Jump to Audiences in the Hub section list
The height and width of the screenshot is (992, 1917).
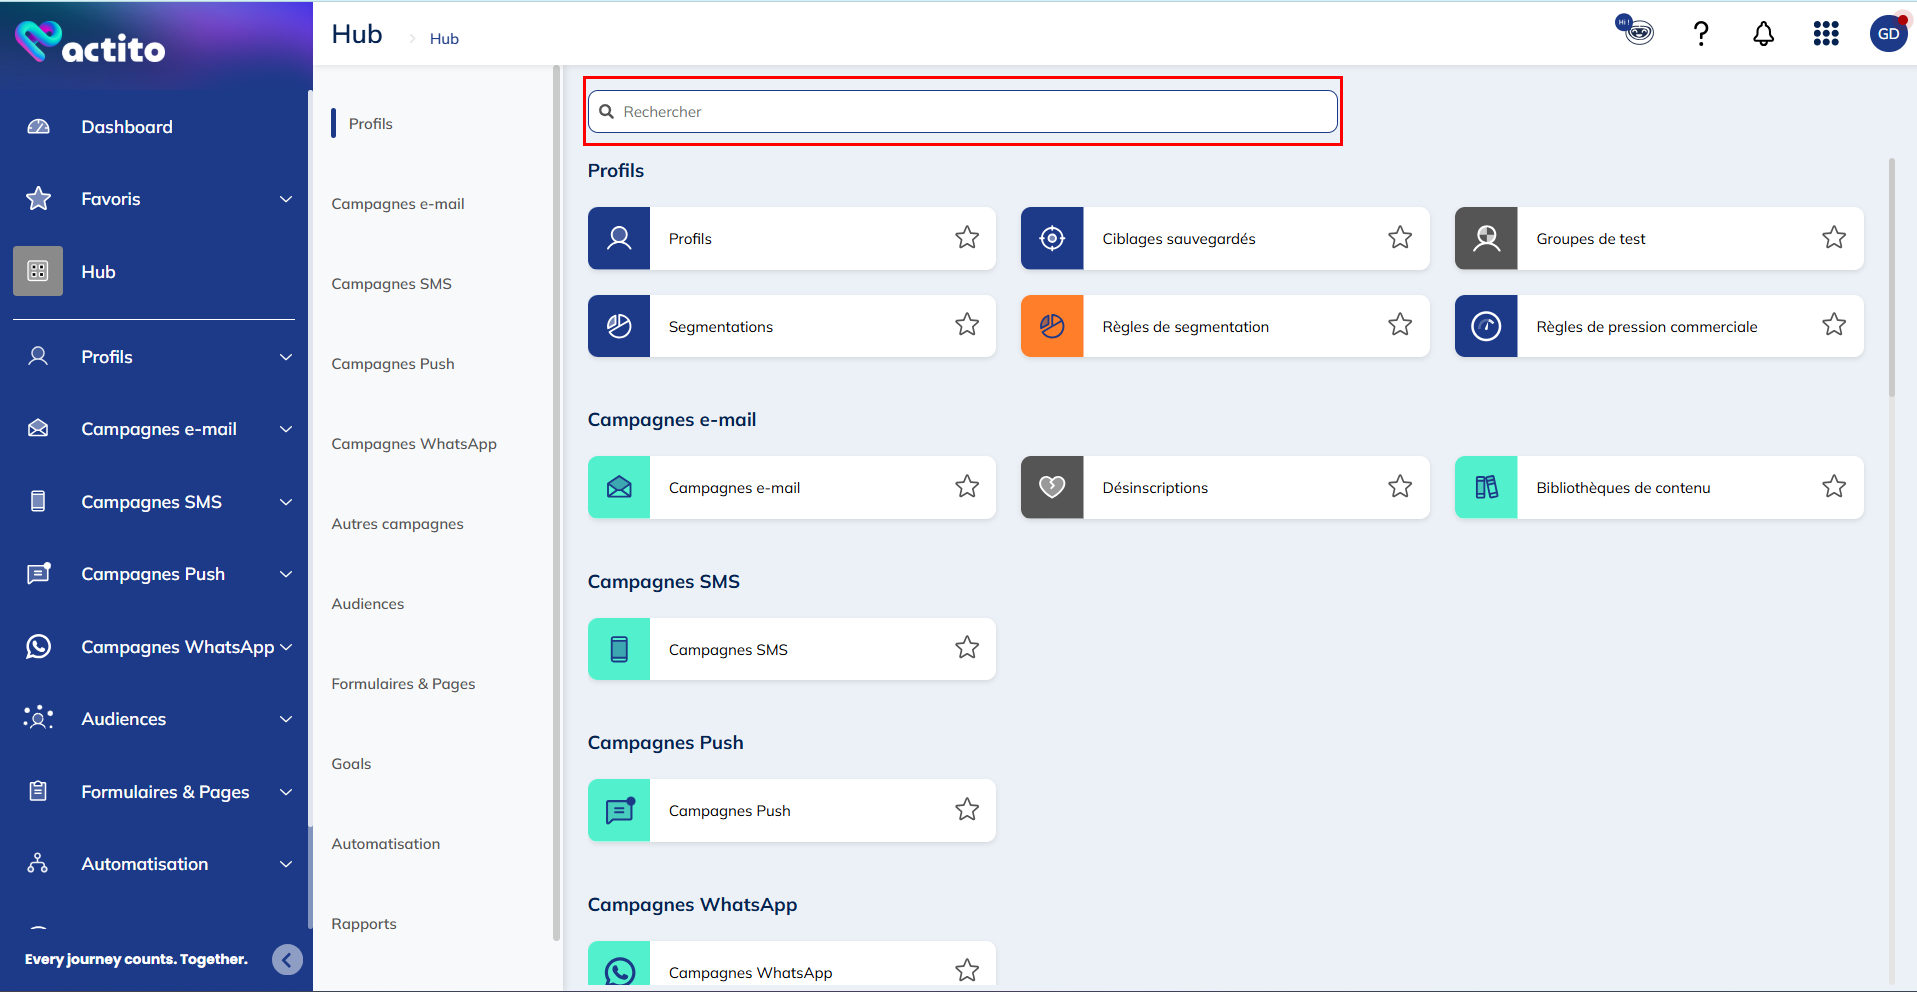(x=368, y=604)
